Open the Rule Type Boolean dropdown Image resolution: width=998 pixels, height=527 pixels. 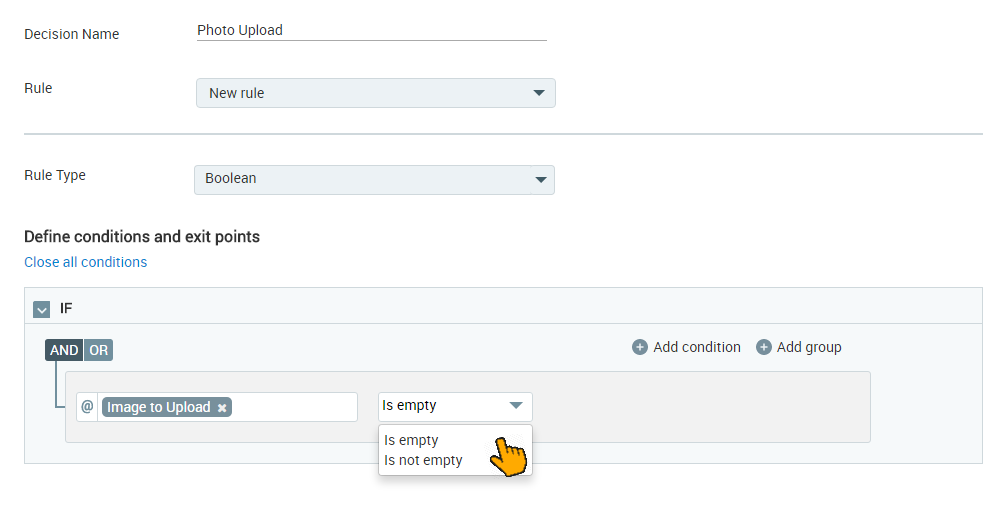click(374, 179)
